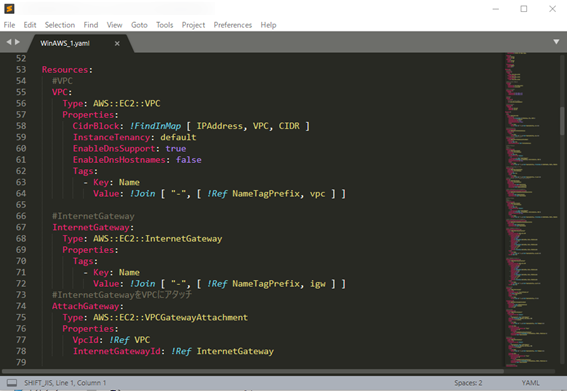This screenshot has width=567, height=391.
Task: Click the 'default' value on line 59
Action: [x=178, y=137]
